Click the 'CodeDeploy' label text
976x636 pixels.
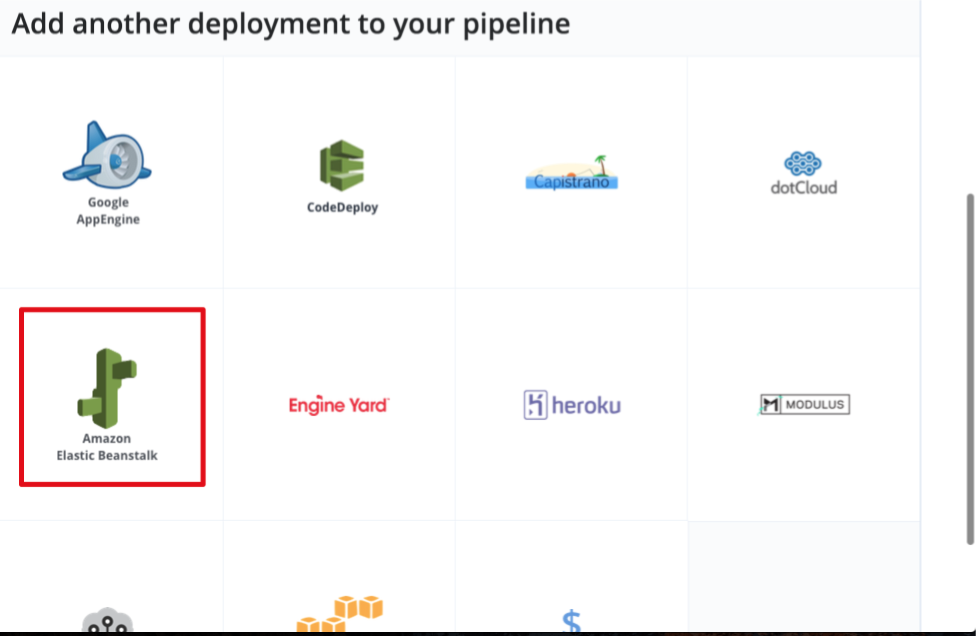point(342,207)
